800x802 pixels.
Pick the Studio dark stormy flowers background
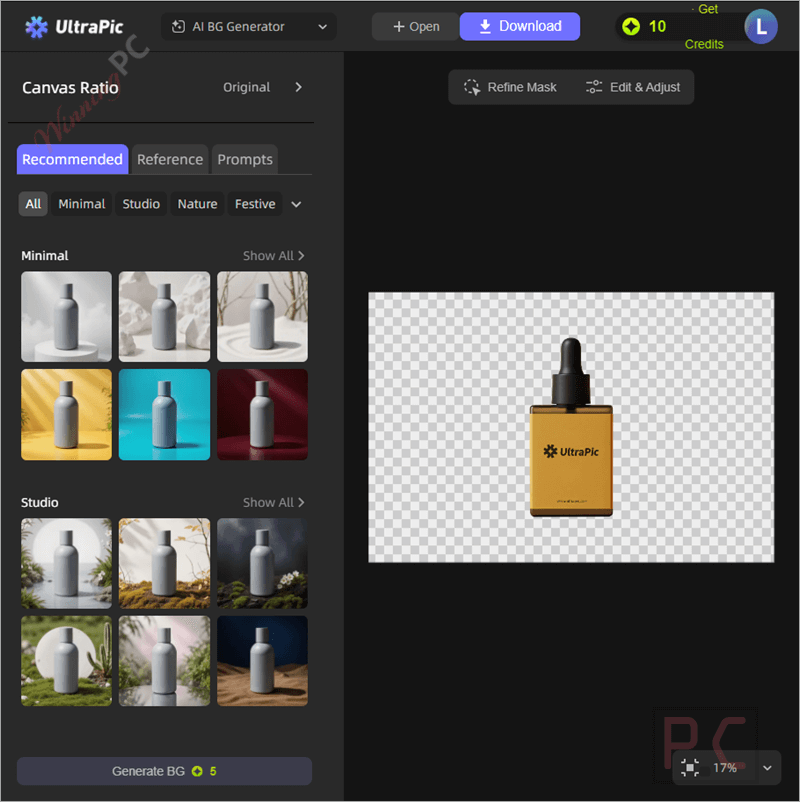[x=262, y=564]
